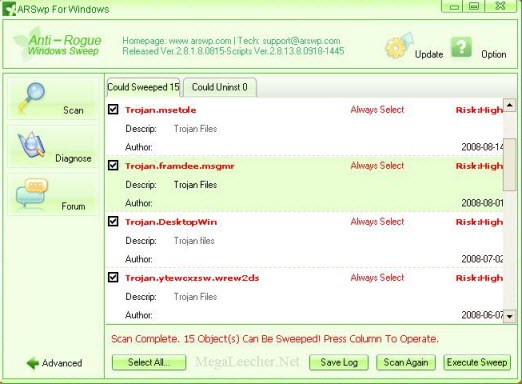
Task: Click the ARSwp title bar app icon
Action: (9, 9)
